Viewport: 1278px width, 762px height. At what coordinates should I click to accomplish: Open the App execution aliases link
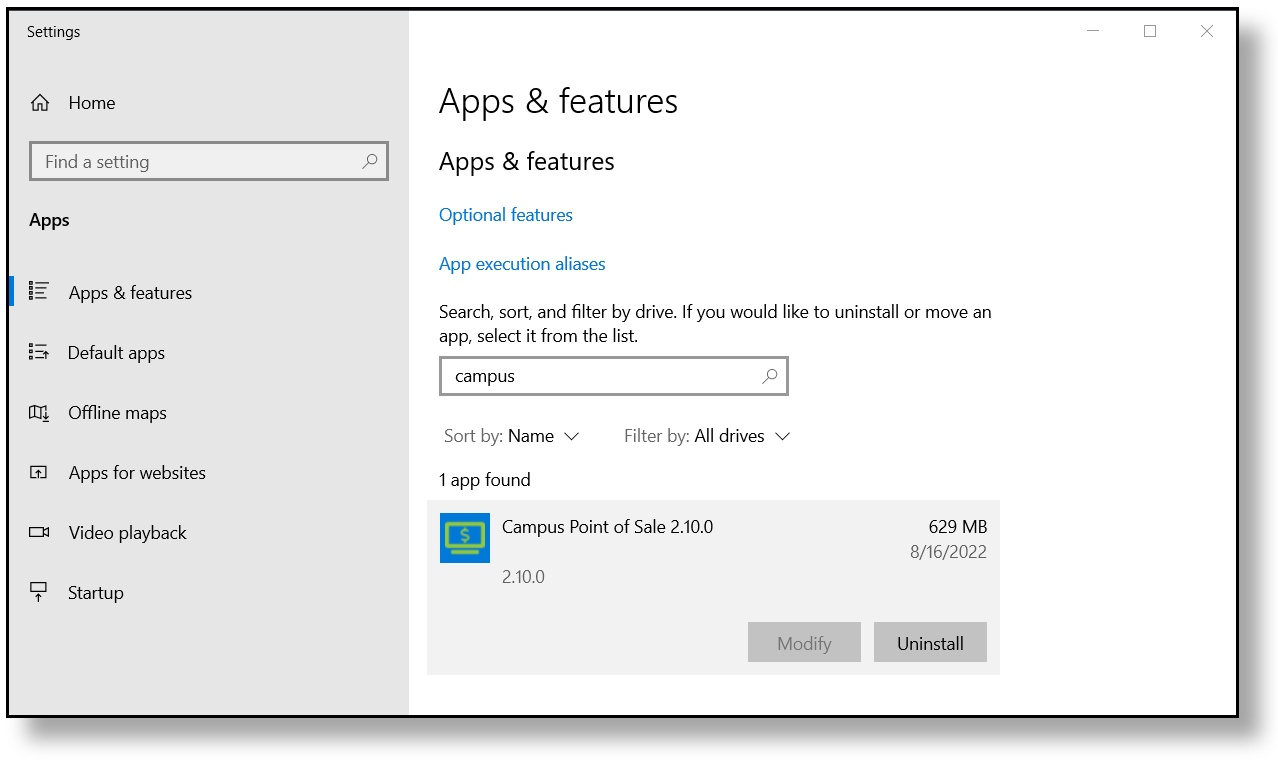522,264
